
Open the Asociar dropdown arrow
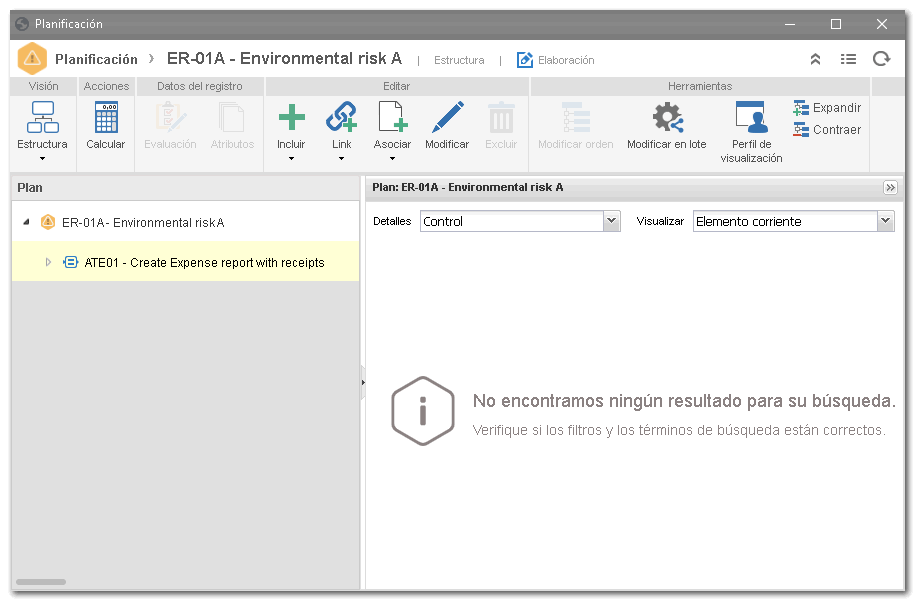coord(393,158)
